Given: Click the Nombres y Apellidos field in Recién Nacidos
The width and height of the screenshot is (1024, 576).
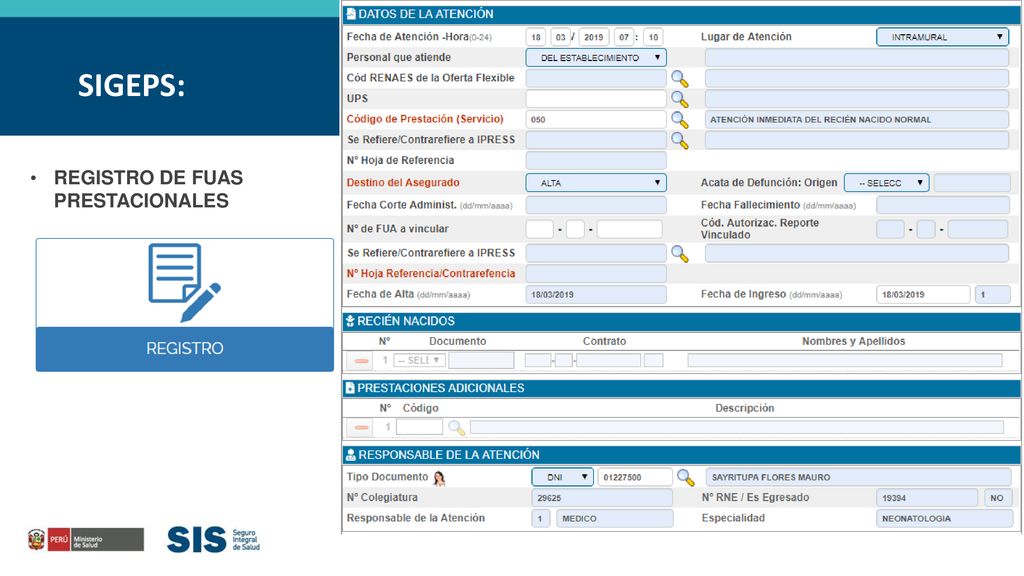Looking at the screenshot, I should (844, 360).
